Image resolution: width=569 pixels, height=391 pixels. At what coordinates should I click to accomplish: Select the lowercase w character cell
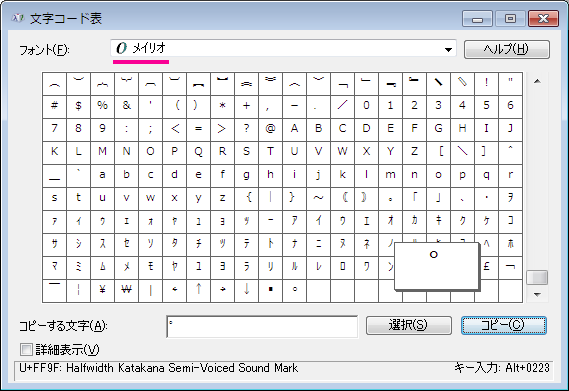(x=150, y=199)
